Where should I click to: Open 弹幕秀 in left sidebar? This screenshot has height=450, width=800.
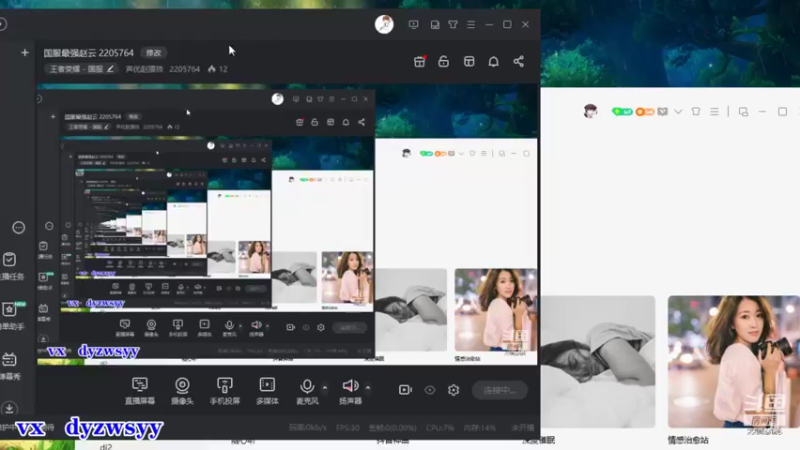coord(10,366)
